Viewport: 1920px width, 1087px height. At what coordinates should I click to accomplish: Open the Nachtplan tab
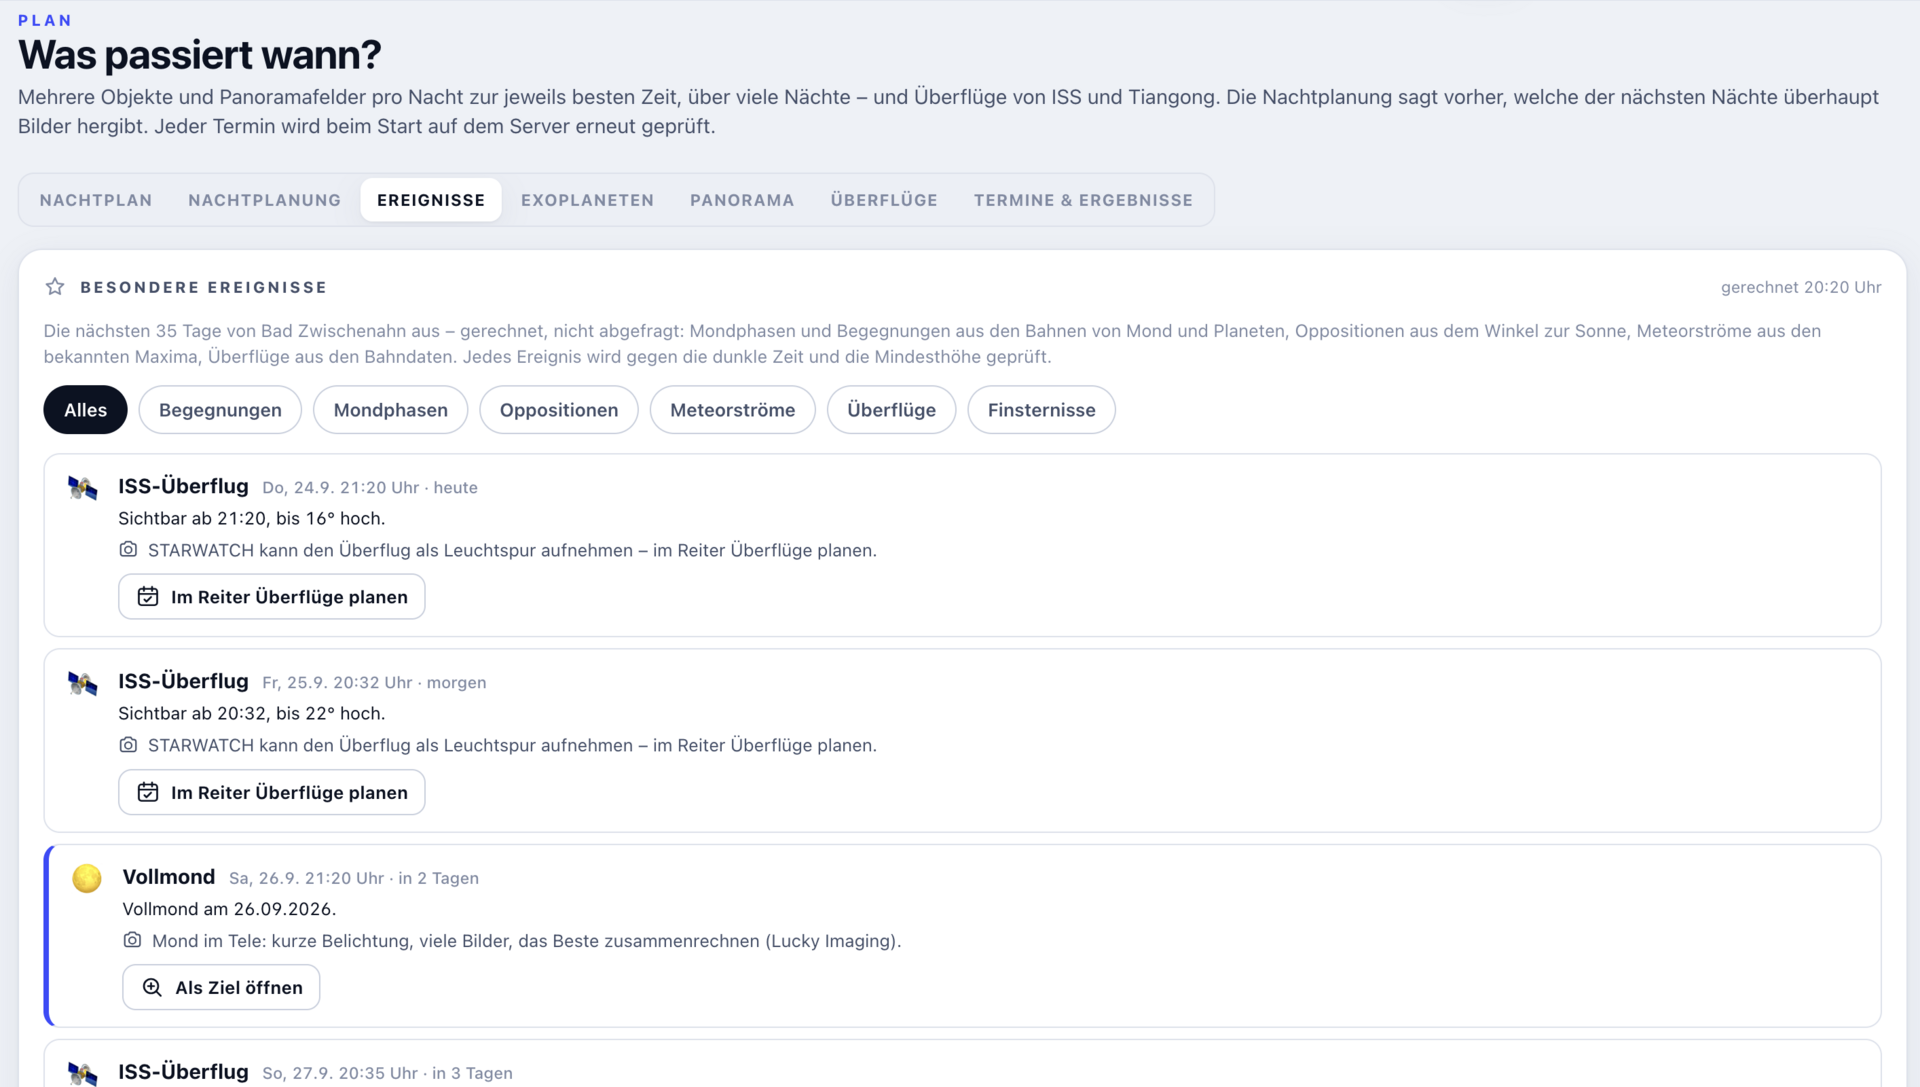click(x=96, y=200)
